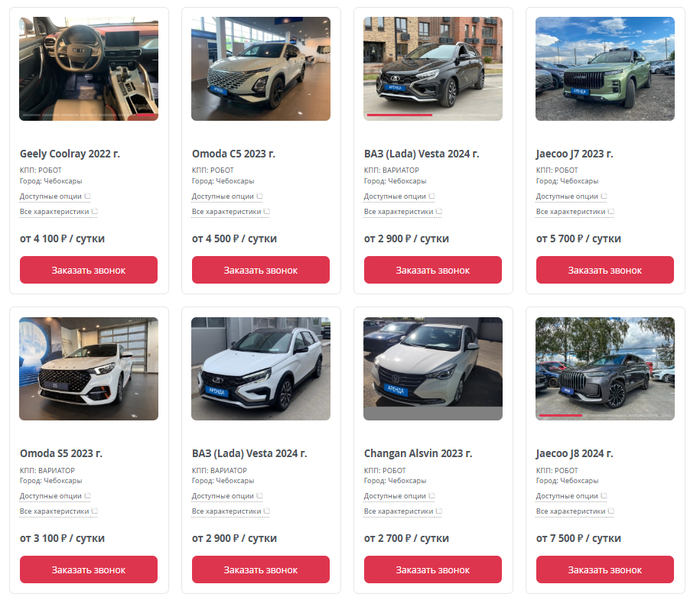The image size is (700, 597).
Task: Open the white Omoda S5 photo
Action: (x=88, y=368)
